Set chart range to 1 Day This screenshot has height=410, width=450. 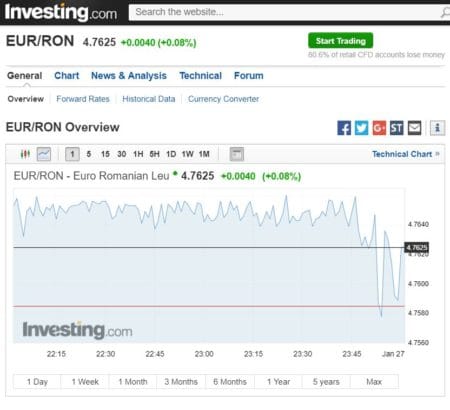[37, 382]
